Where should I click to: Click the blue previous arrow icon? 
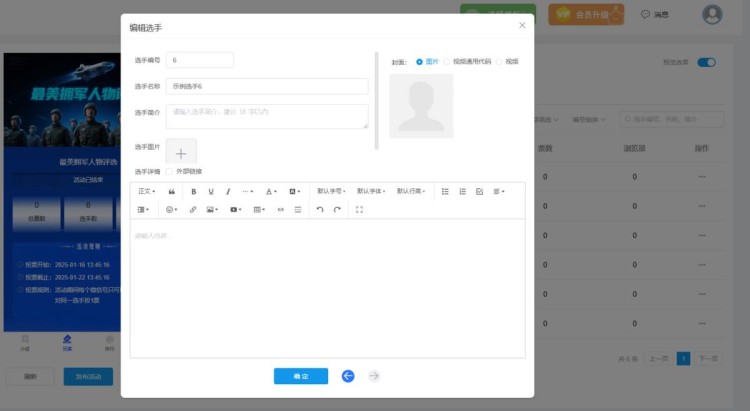[348, 376]
